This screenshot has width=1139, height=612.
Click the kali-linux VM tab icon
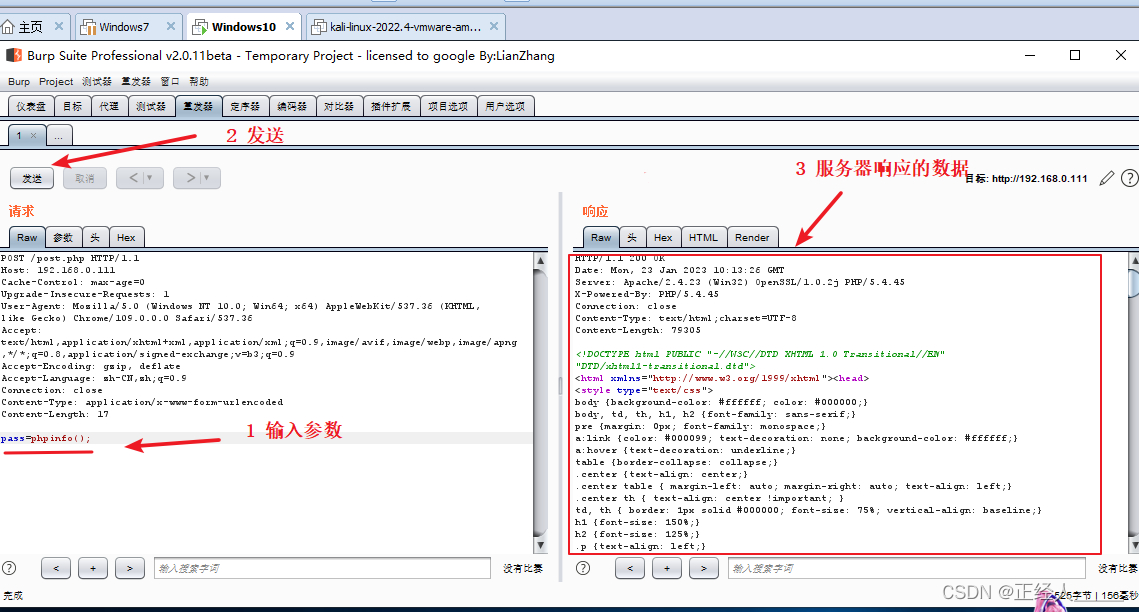(318, 27)
